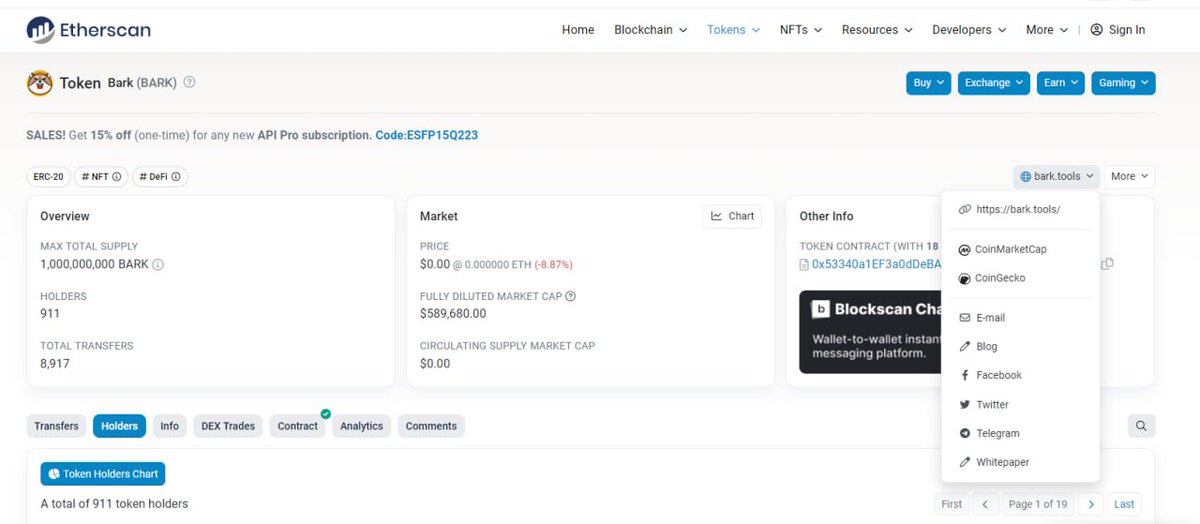1200x524 pixels.
Task: Click the '$589,680.00' market cap value
Action: click(453, 313)
